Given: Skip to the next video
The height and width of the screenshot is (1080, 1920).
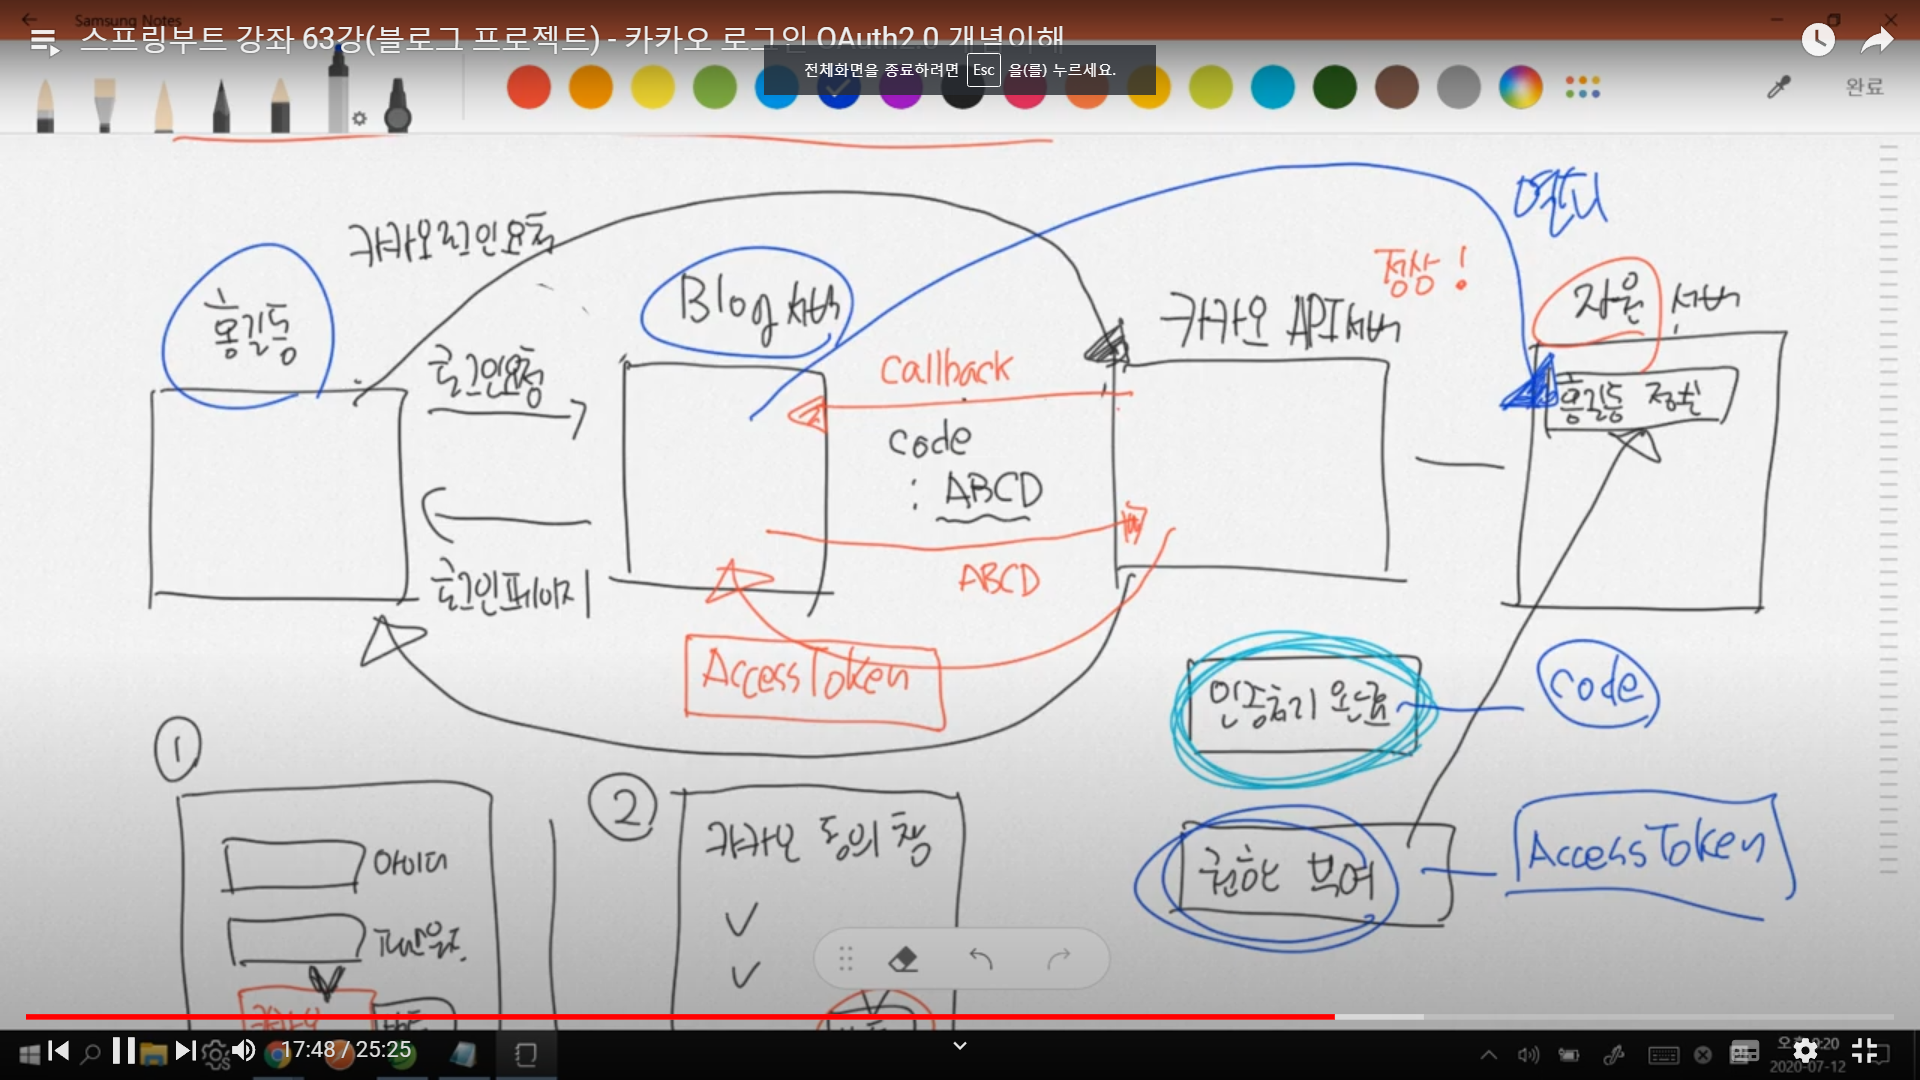Looking at the screenshot, I should (185, 1051).
